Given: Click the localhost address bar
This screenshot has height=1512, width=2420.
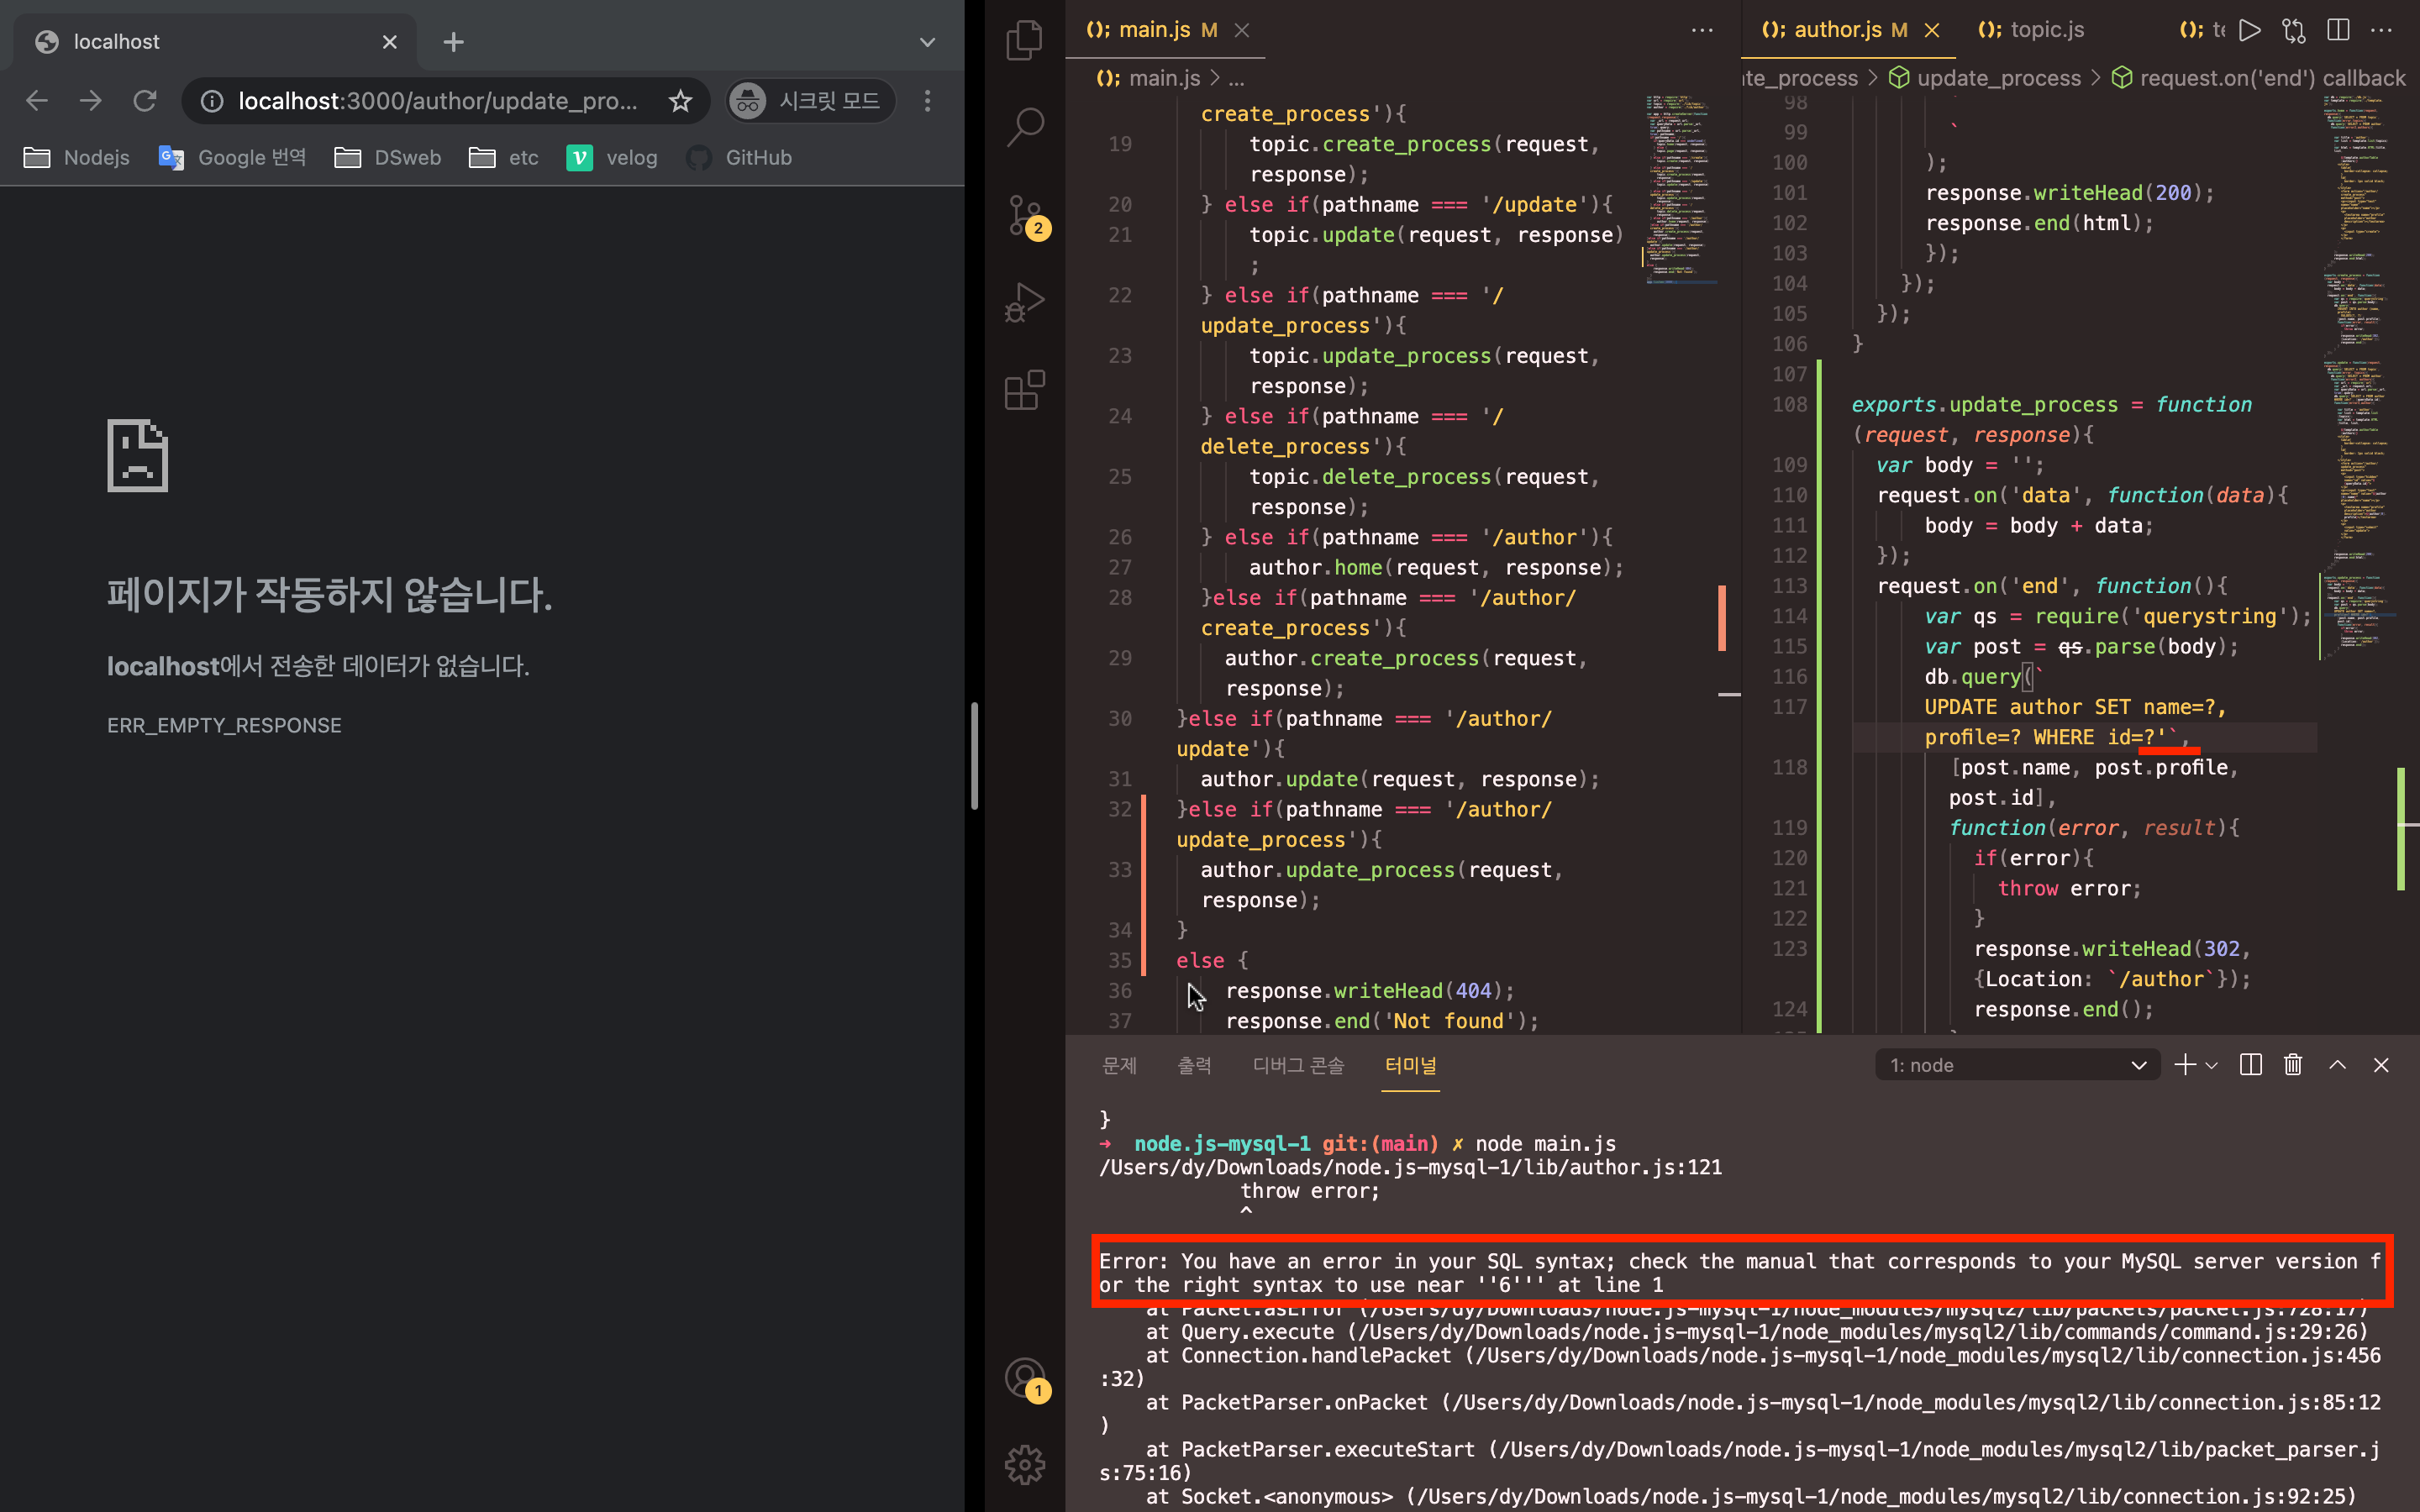Looking at the screenshot, I should (437, 101).
